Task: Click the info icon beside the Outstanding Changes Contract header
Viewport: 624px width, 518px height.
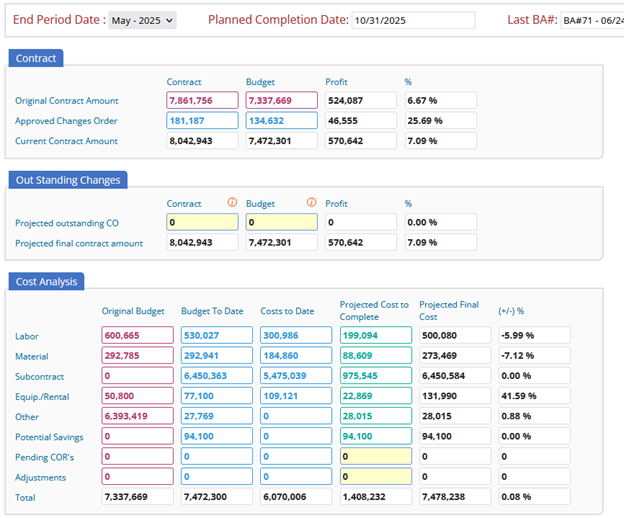Action: pos(232,203)
